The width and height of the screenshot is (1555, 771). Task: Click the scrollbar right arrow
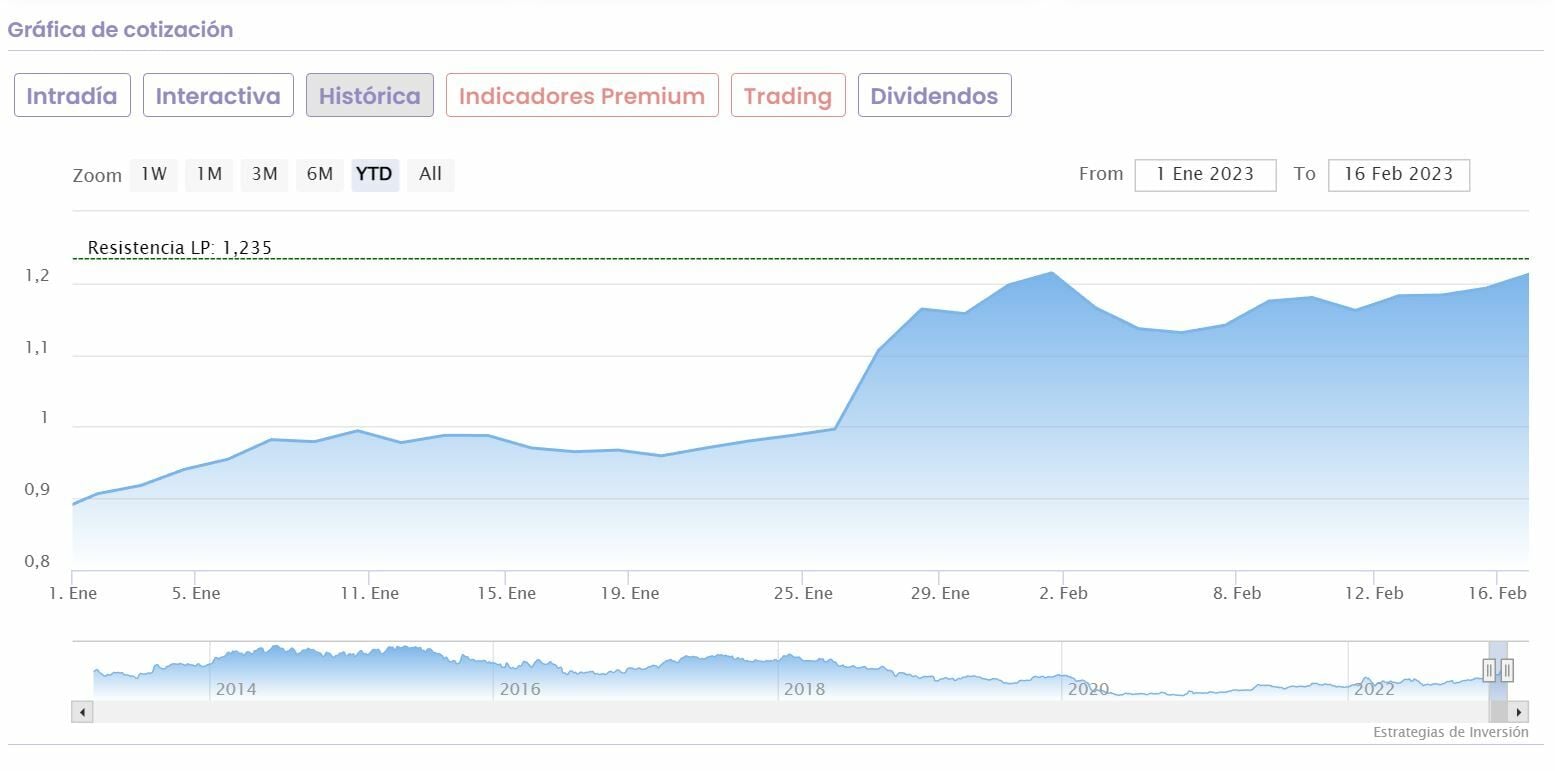click(x=1519, y=712)
